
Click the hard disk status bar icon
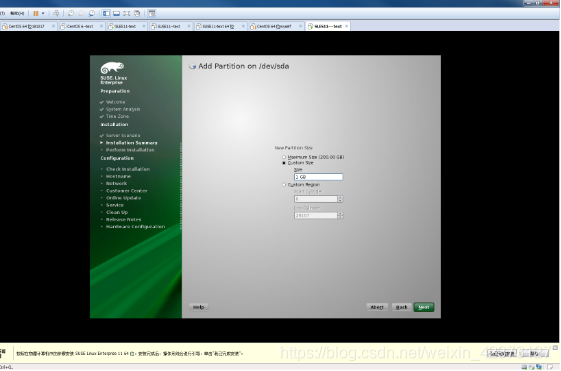[524, 367]
